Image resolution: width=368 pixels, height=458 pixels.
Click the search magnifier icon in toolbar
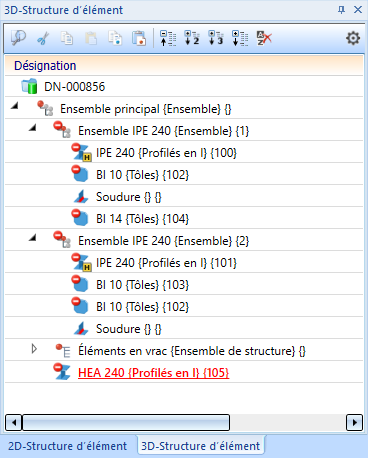tap(18, 38)
